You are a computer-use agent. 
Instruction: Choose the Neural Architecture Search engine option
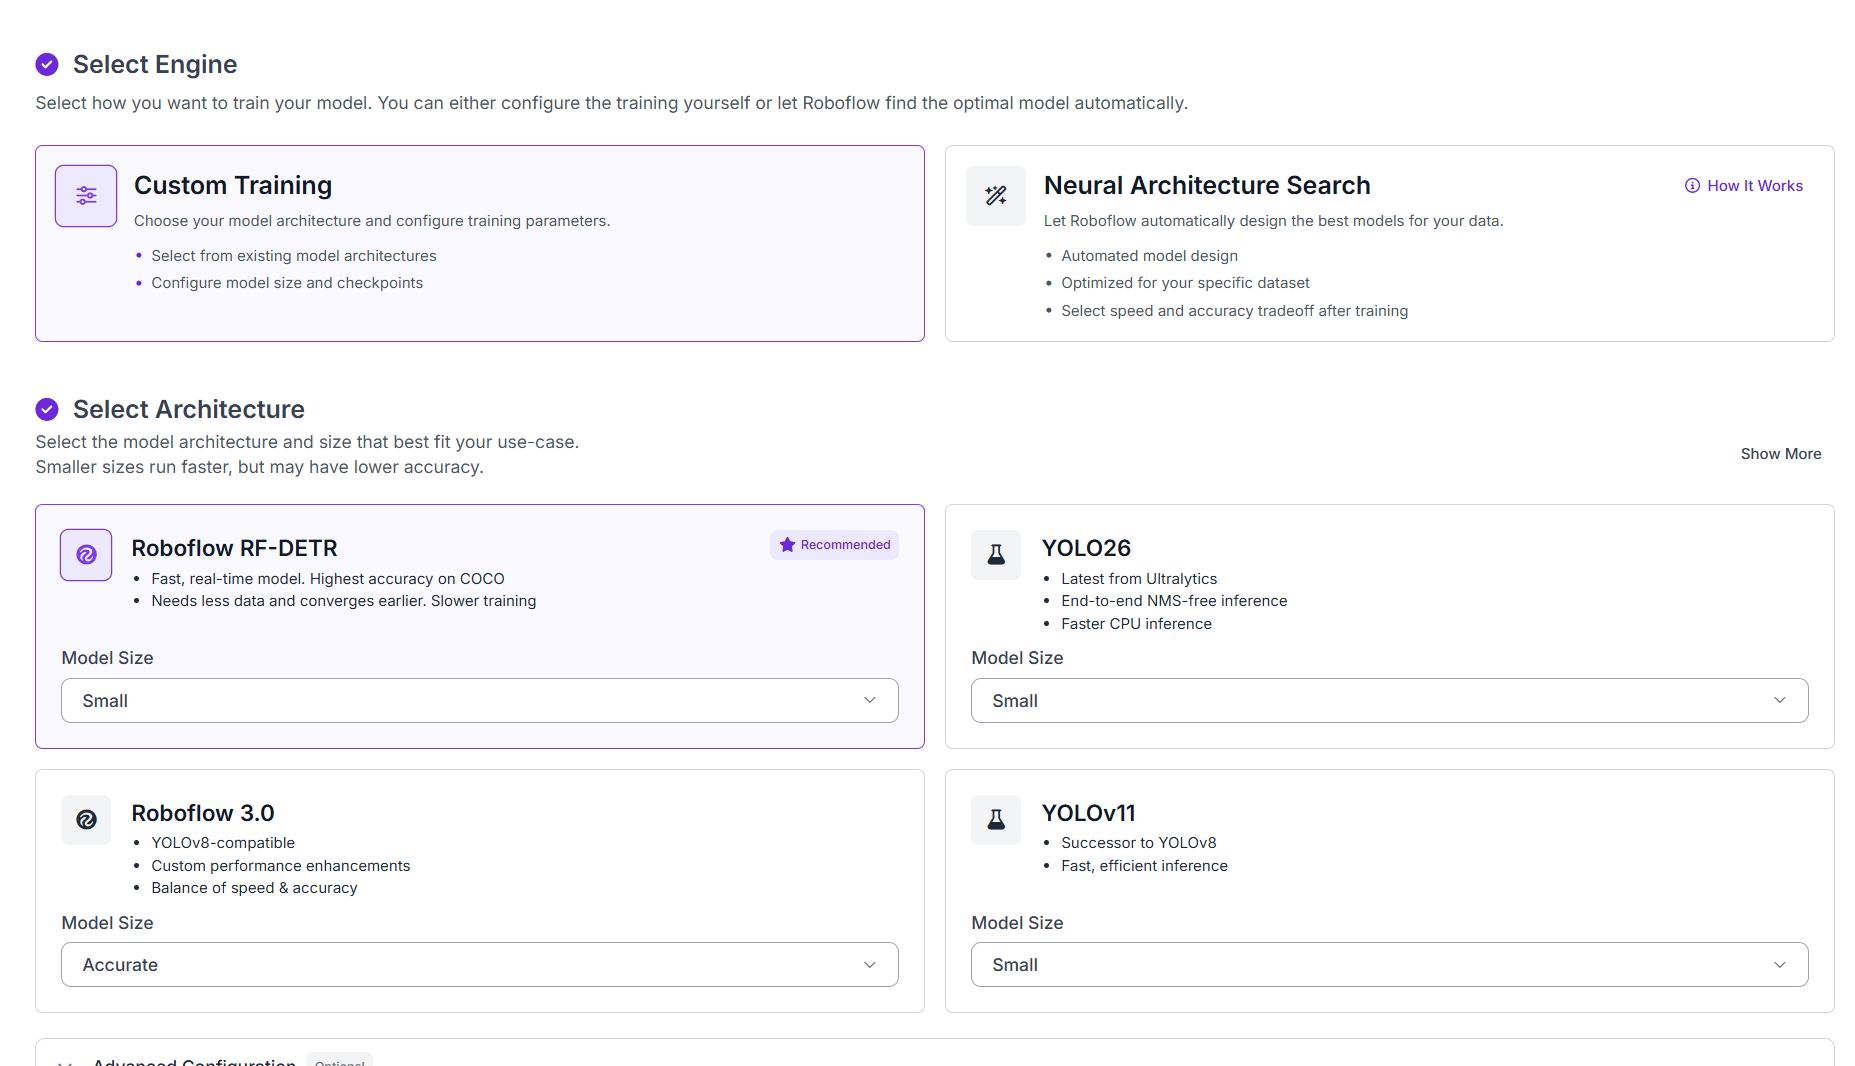click(1390, 243)
